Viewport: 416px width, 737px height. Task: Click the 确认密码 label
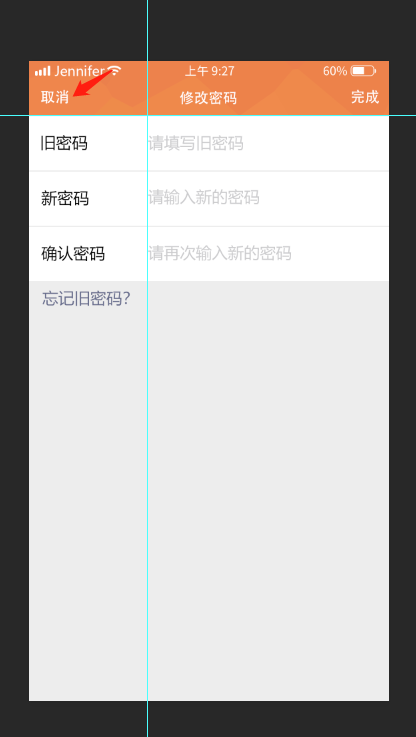73,254
